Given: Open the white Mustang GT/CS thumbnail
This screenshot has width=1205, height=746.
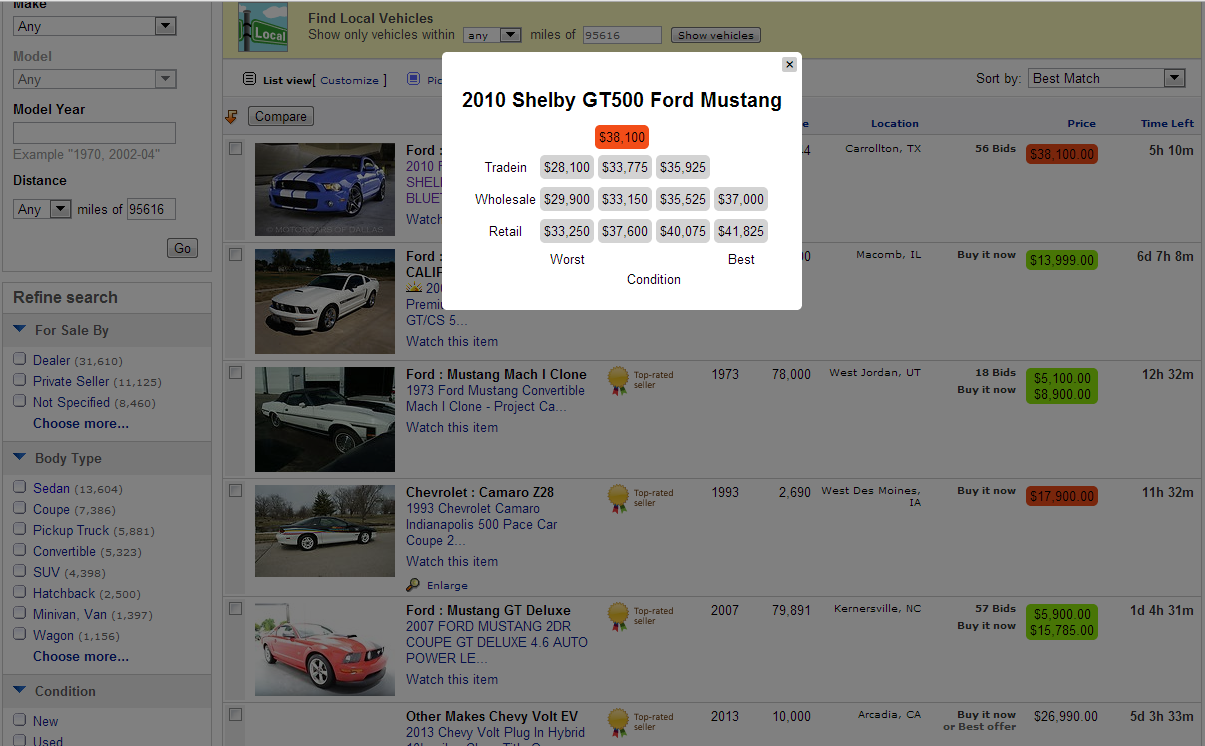Looking at the screenshot, I should [x=325, y=301].
